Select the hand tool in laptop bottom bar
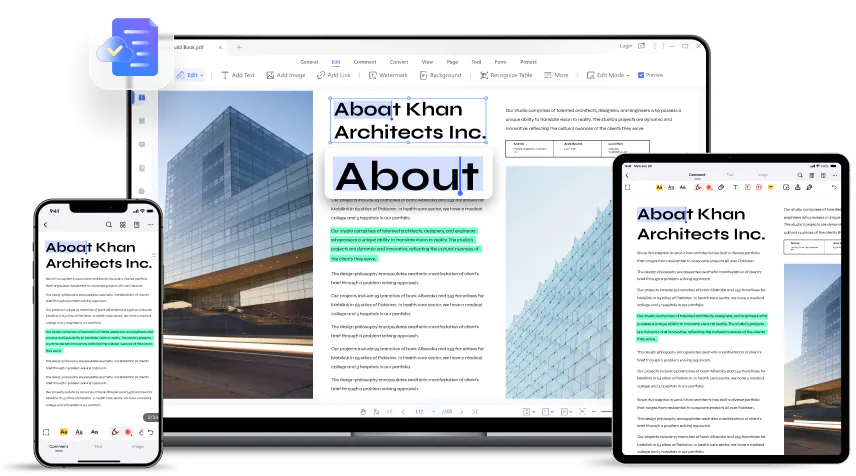The height and width of the screenshot is (476, 856). tap(363, 412)
